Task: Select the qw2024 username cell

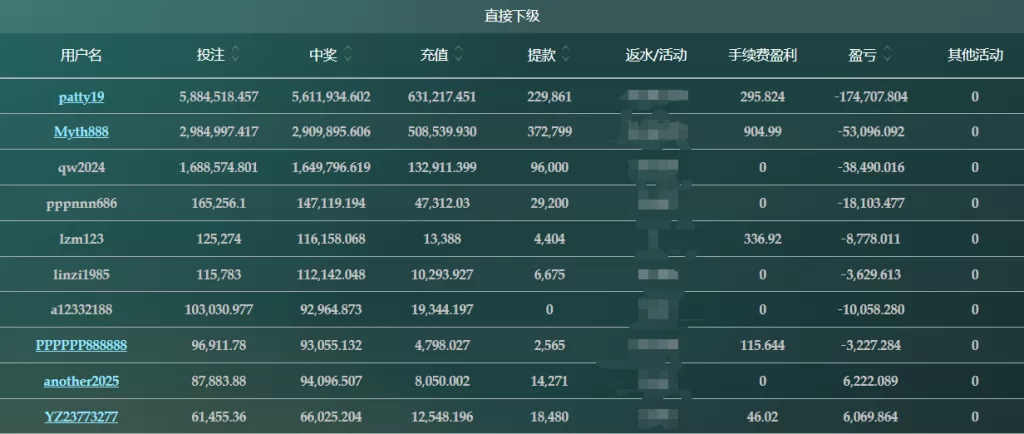Action: 82,168
